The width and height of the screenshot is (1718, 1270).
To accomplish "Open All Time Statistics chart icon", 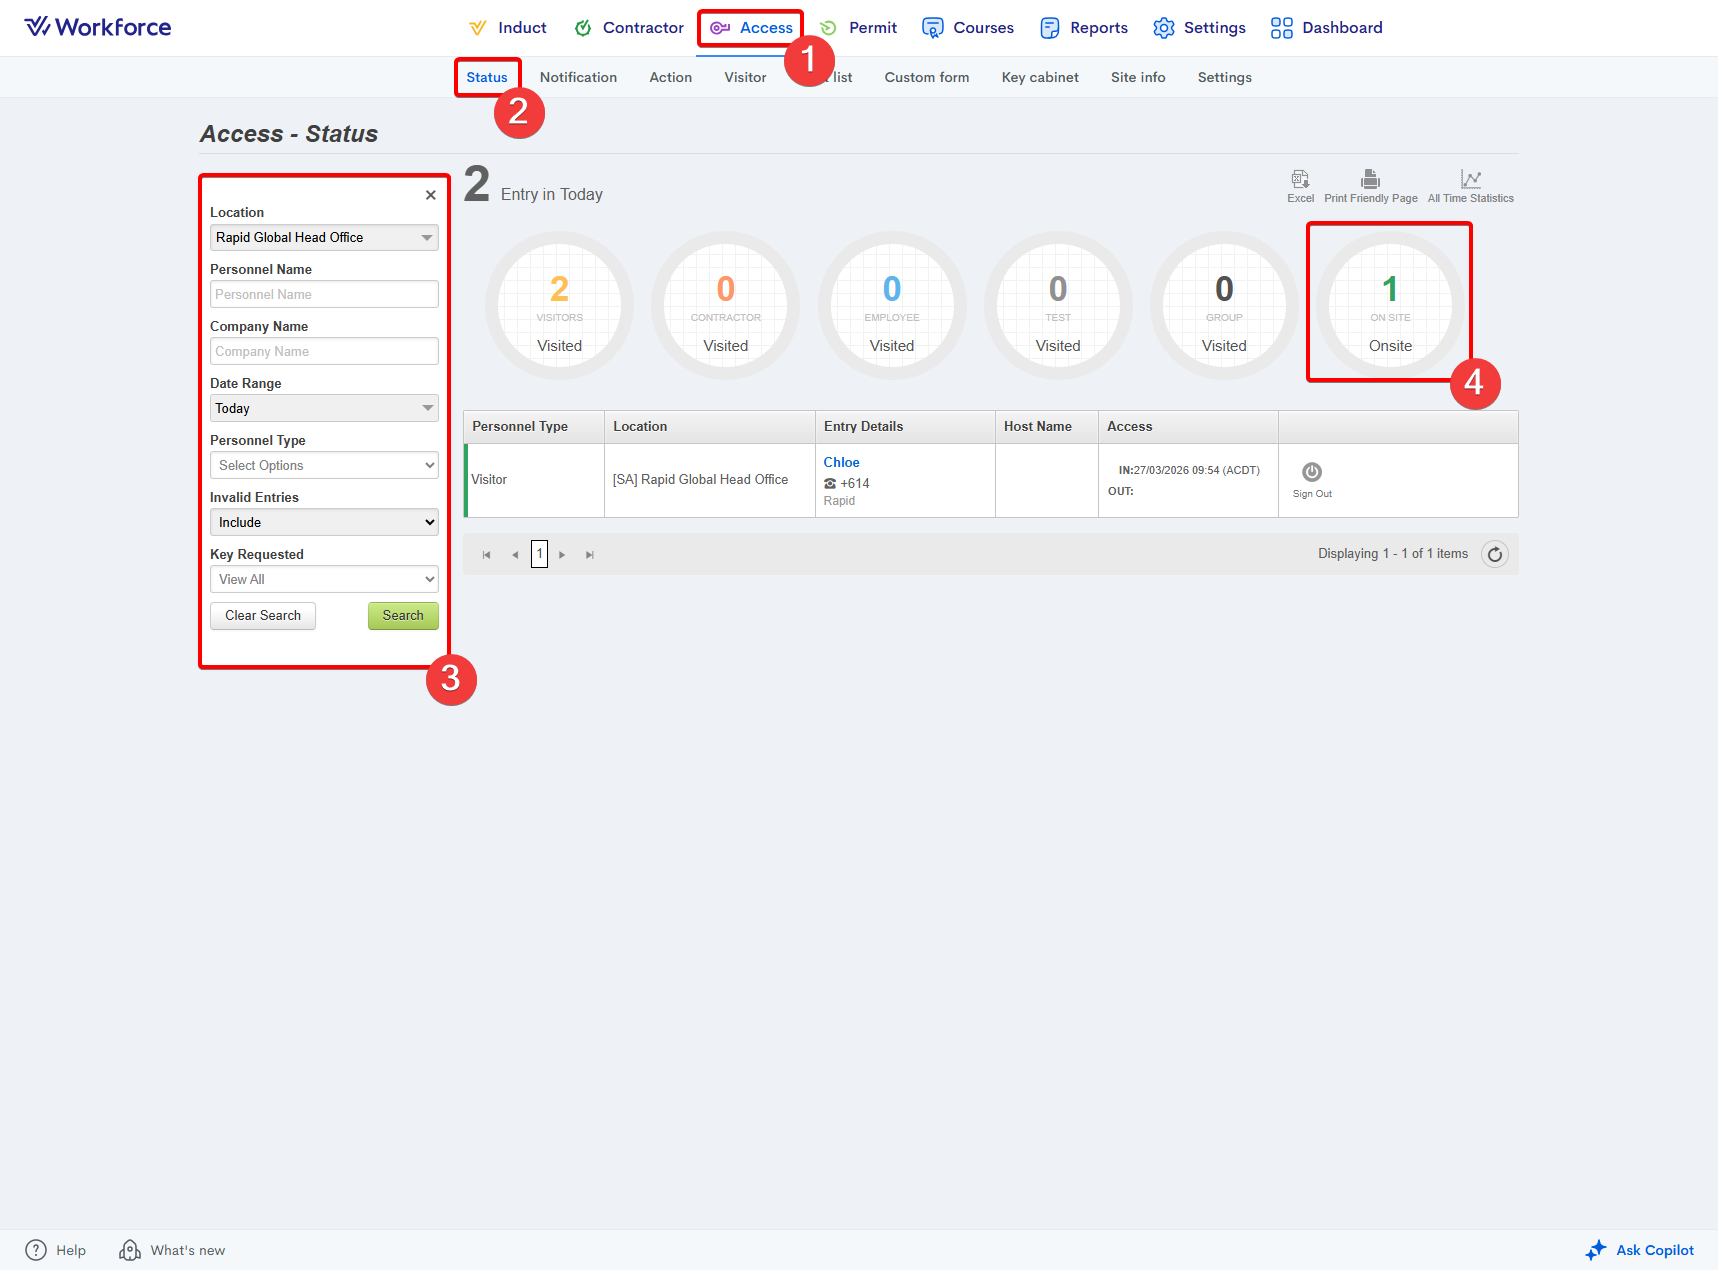I will coord(1470,180).
